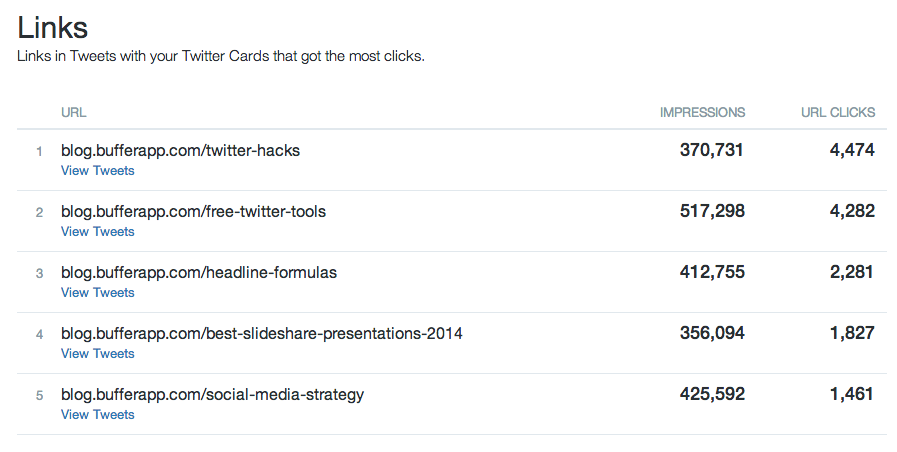
Task: Click the URL CLICKS column header
Action: point(838,113)
